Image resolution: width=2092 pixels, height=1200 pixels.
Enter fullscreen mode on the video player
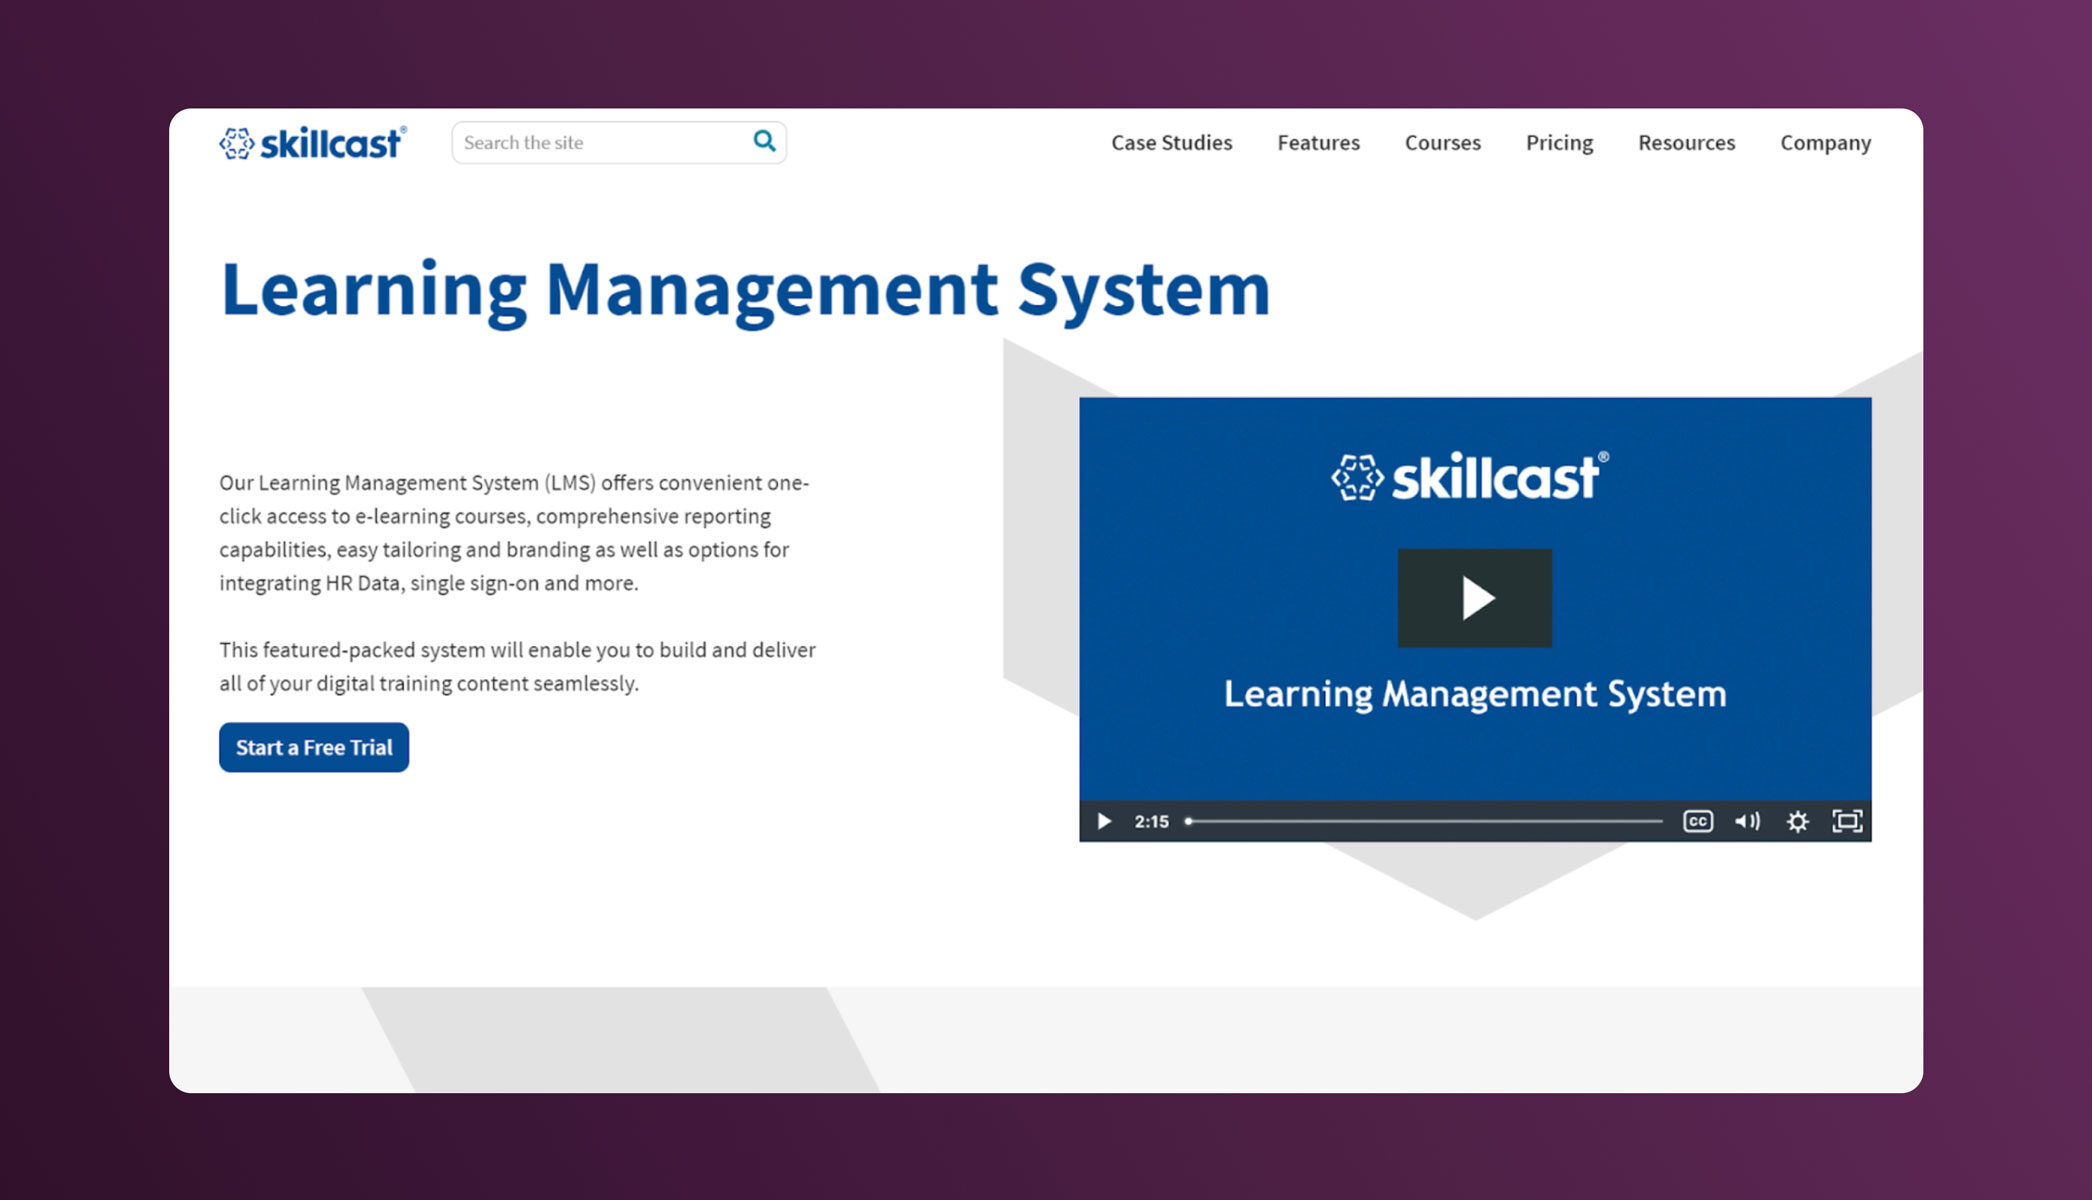1847,821
